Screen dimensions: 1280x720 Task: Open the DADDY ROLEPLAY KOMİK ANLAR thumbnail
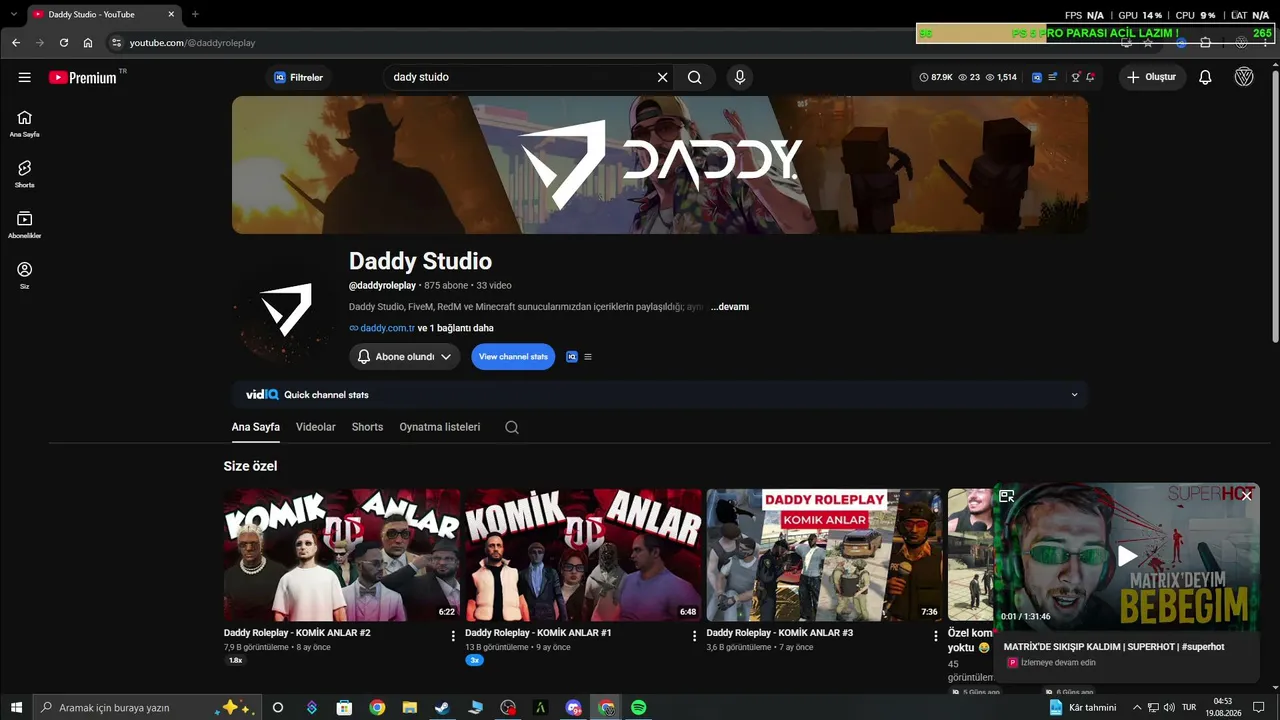click(x=825, y=555)
